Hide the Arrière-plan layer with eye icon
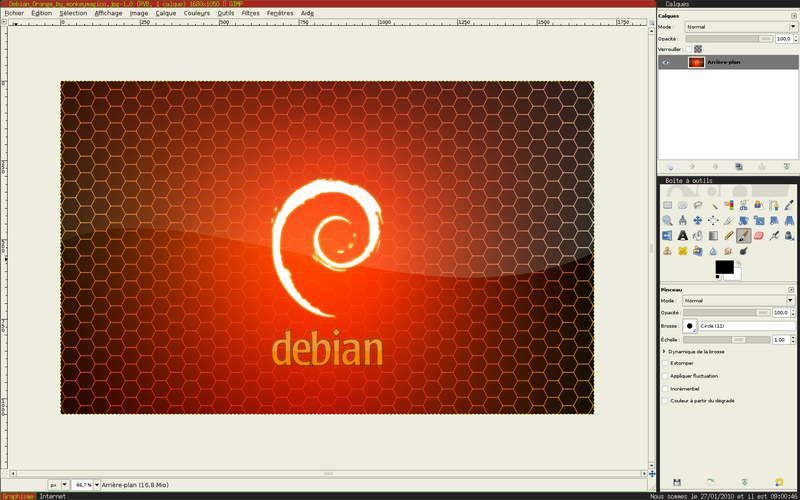Image resolution: width=800 pixels, height=500 pixels. coord(665,62)
